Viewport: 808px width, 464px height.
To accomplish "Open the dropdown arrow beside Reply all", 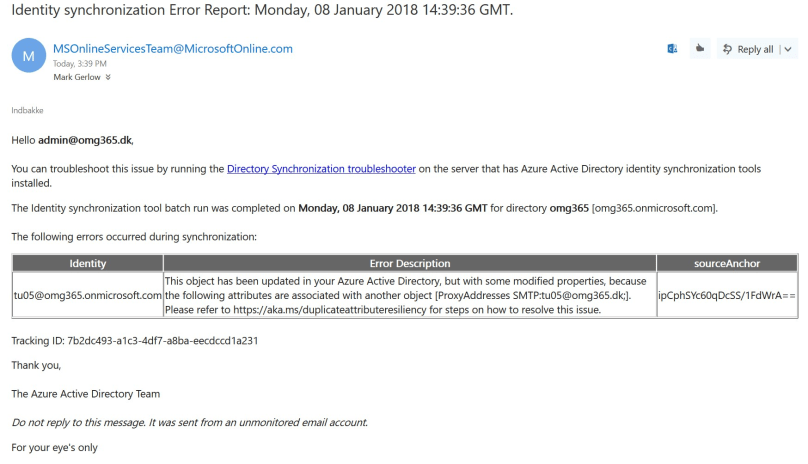I will click(x=788, y=49).
